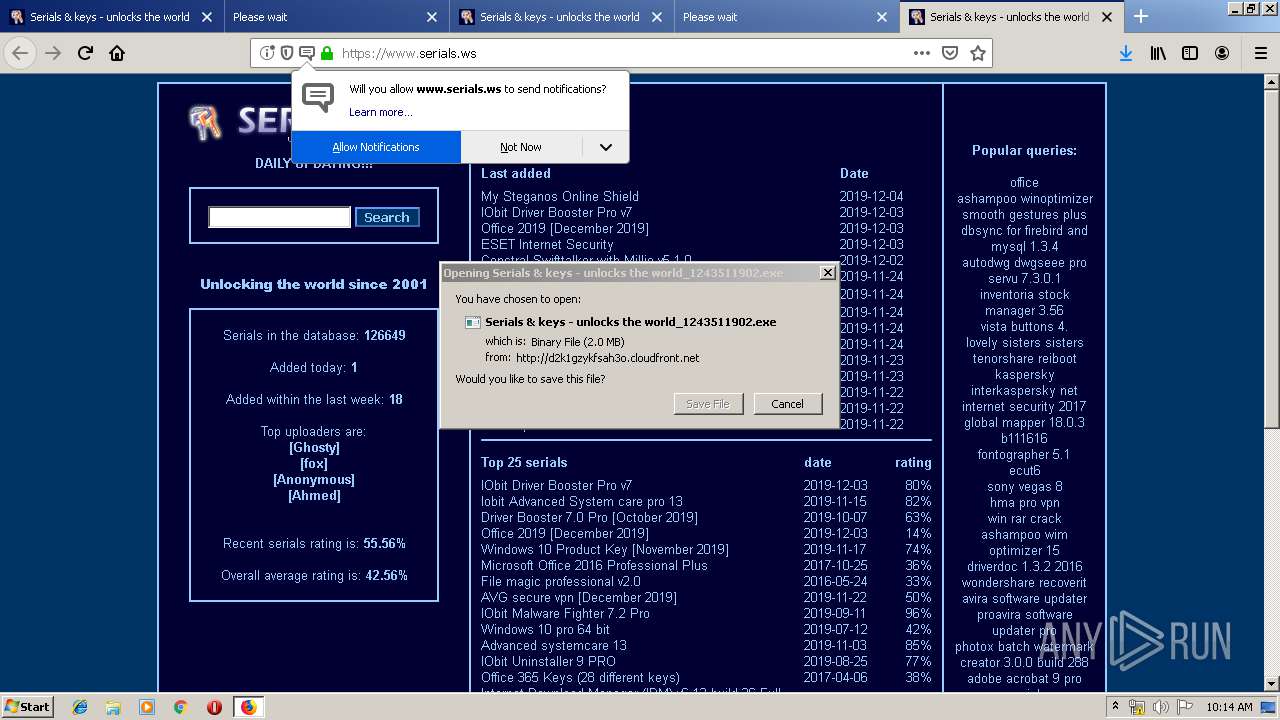Launch Chrome from the taskbar
Image resolution: width=1280 pixels, height=720 pixels.
[x=180, y=706]
